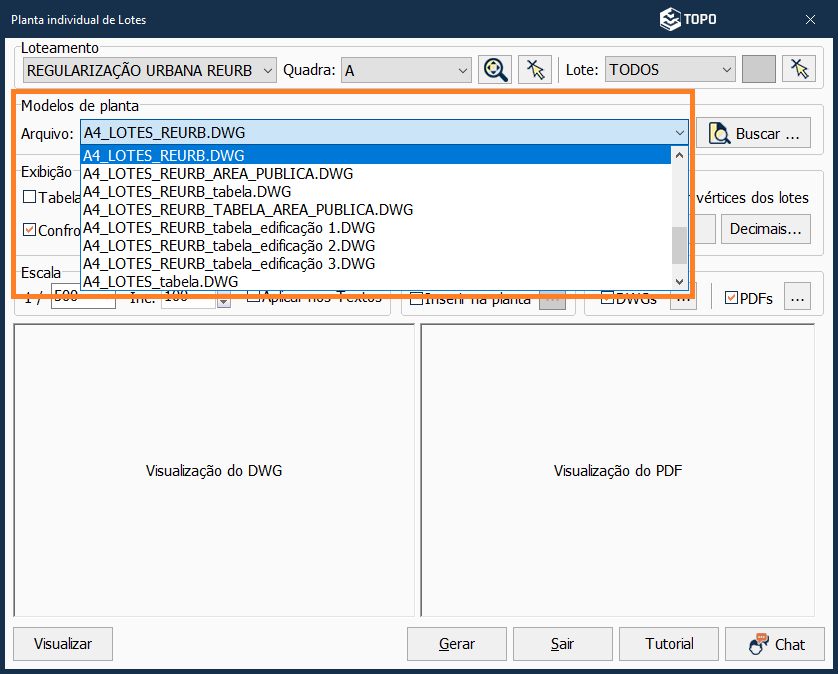Select A4_LOTES_REURB_AREA_PUBLICA.DWG from the list
The height and width of the screenshot is (674, 838).
tap(217, 174)
